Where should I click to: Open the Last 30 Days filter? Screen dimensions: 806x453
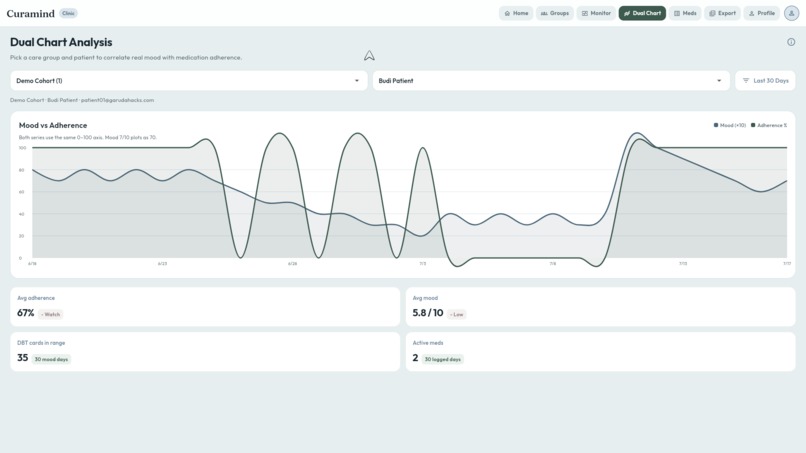pyautogui.click(x=765, y=81)
